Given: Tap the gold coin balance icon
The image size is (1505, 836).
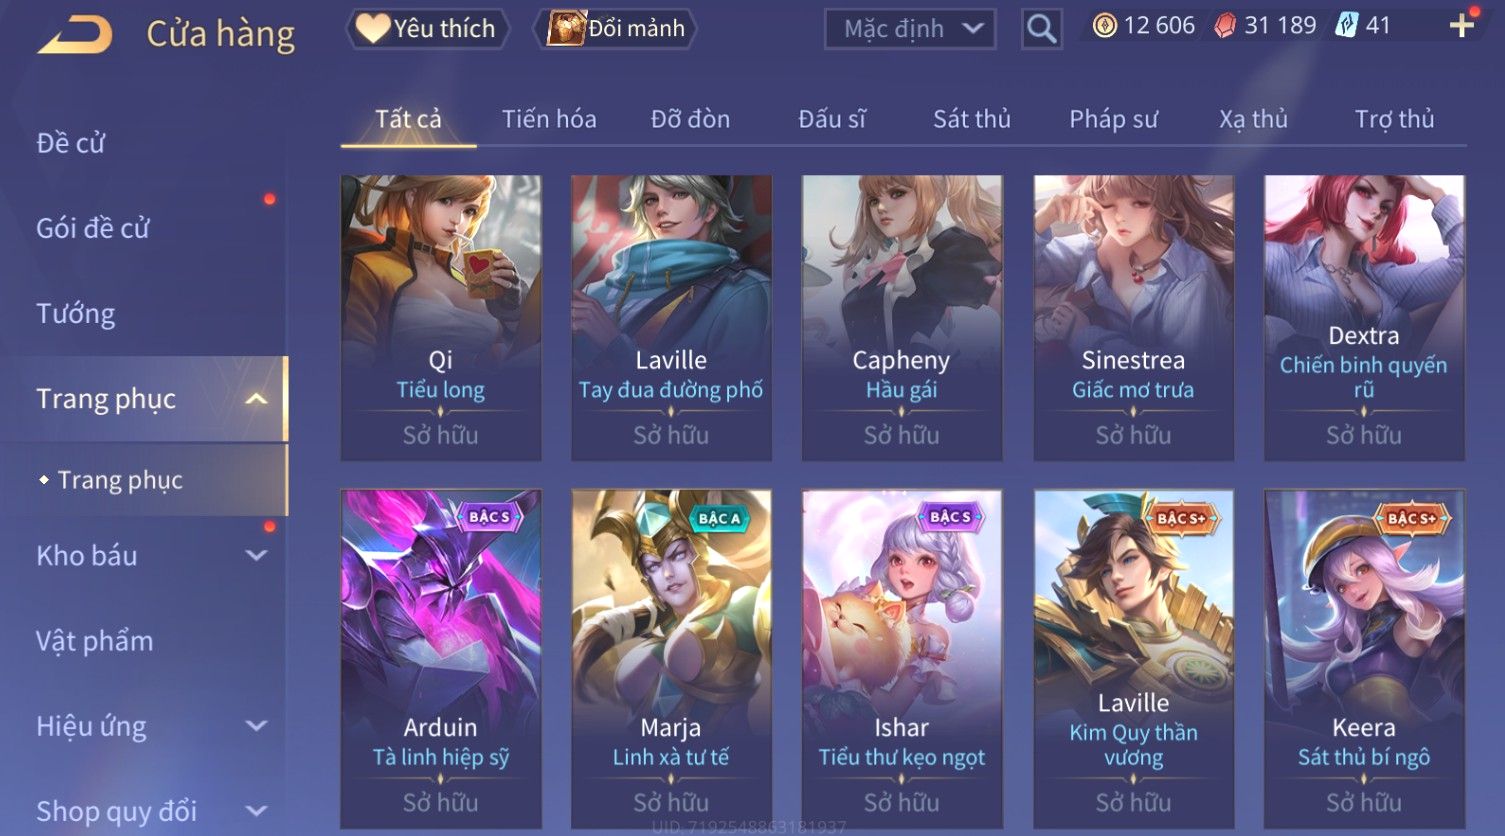Looking at the screenshot, I should (1105, 26).
